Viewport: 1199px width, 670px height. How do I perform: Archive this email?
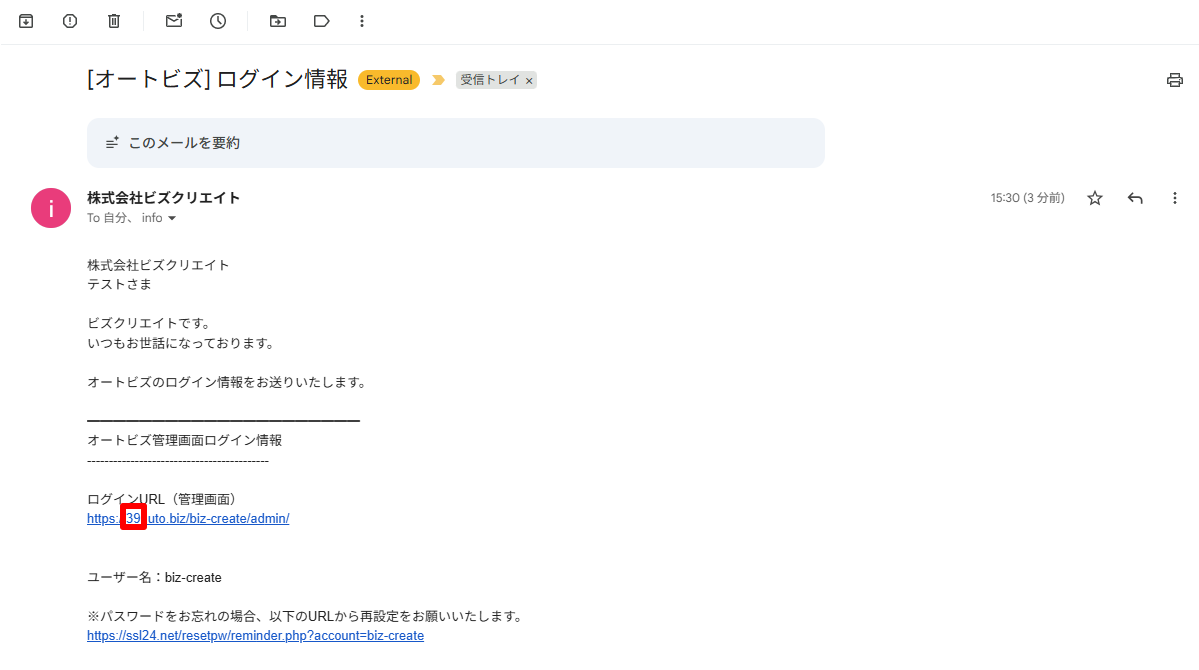pyautogui.click(x=26, y=21)
